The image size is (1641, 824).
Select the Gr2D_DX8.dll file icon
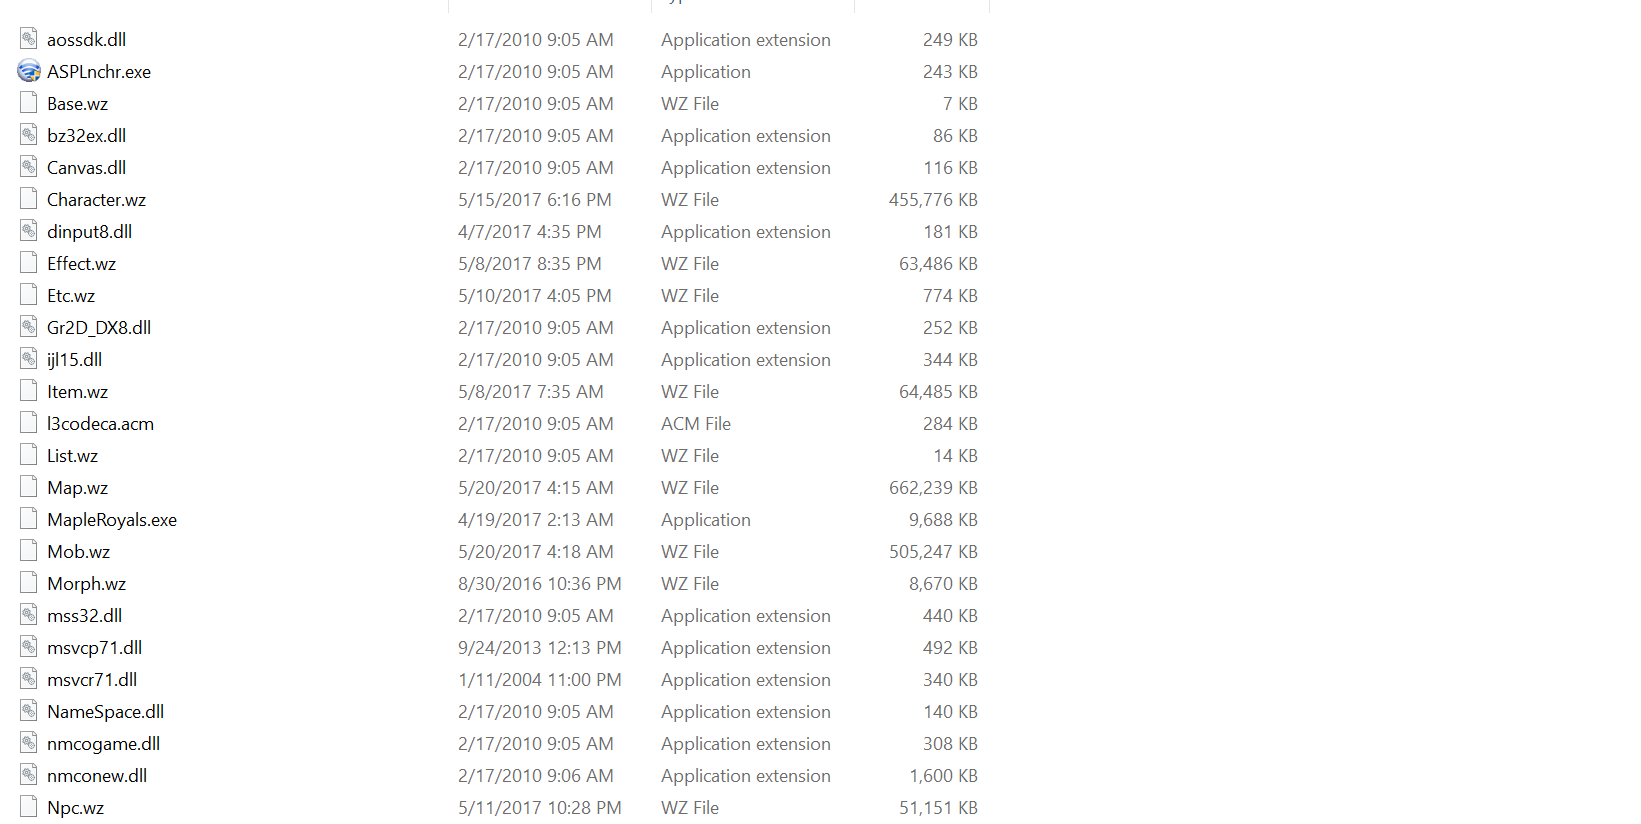tap(29, 327)
